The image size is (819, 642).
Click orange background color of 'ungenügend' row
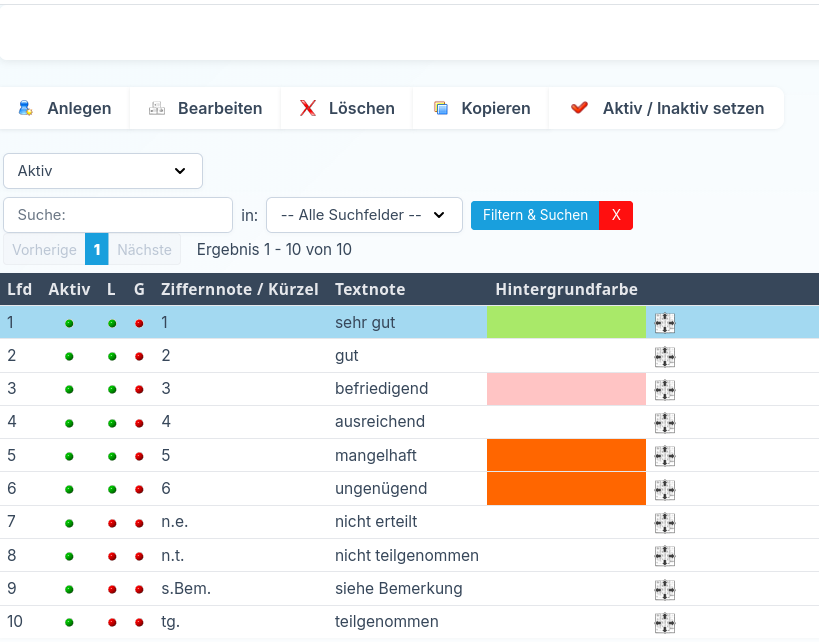tap(566, 489)
